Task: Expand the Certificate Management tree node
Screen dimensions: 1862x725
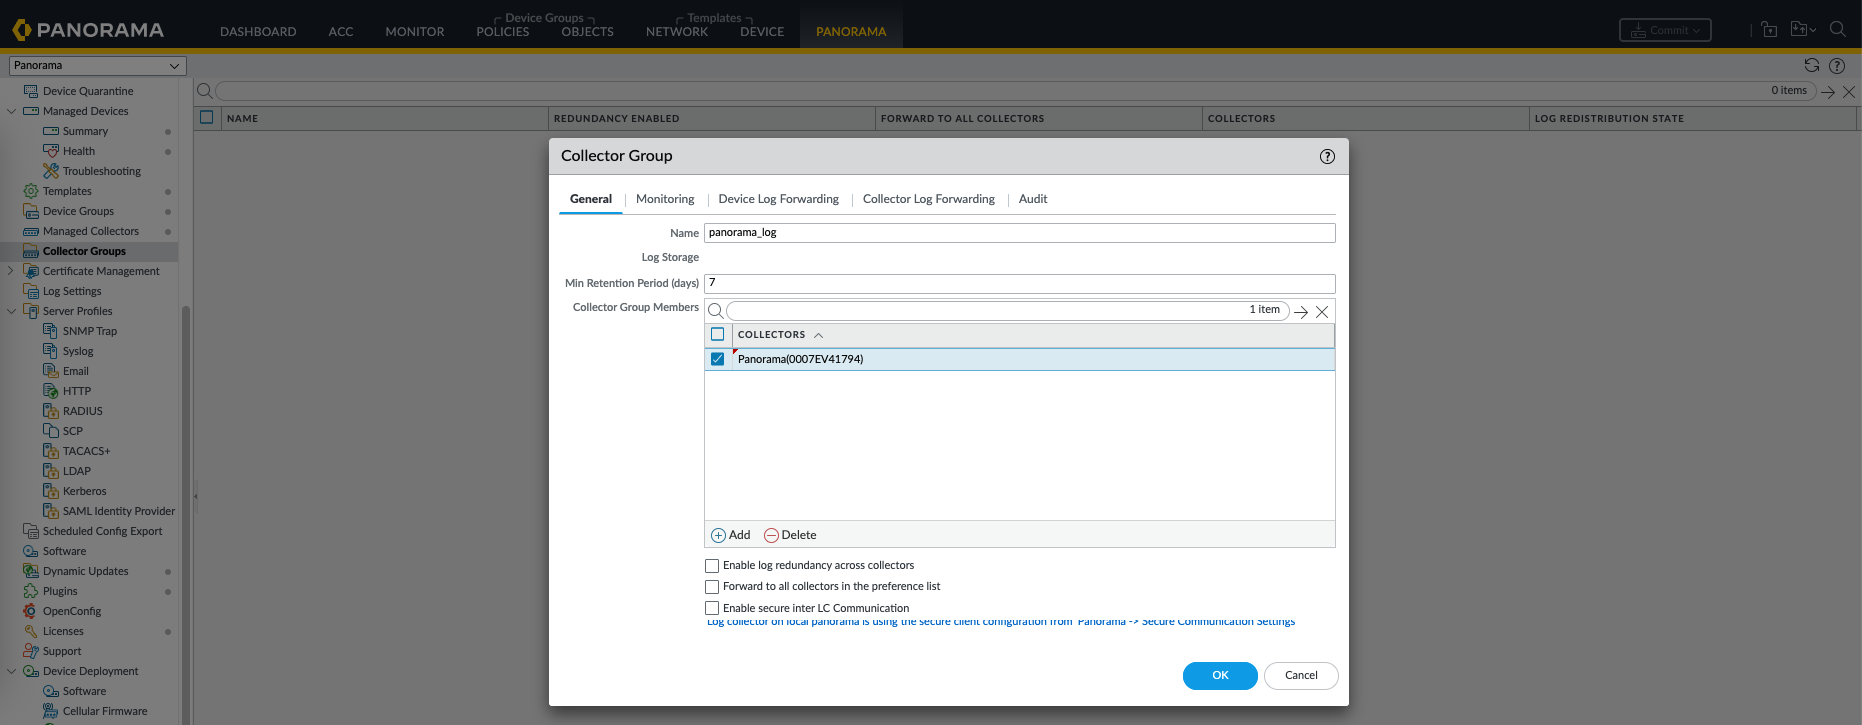Action: (x=11, y=271)
